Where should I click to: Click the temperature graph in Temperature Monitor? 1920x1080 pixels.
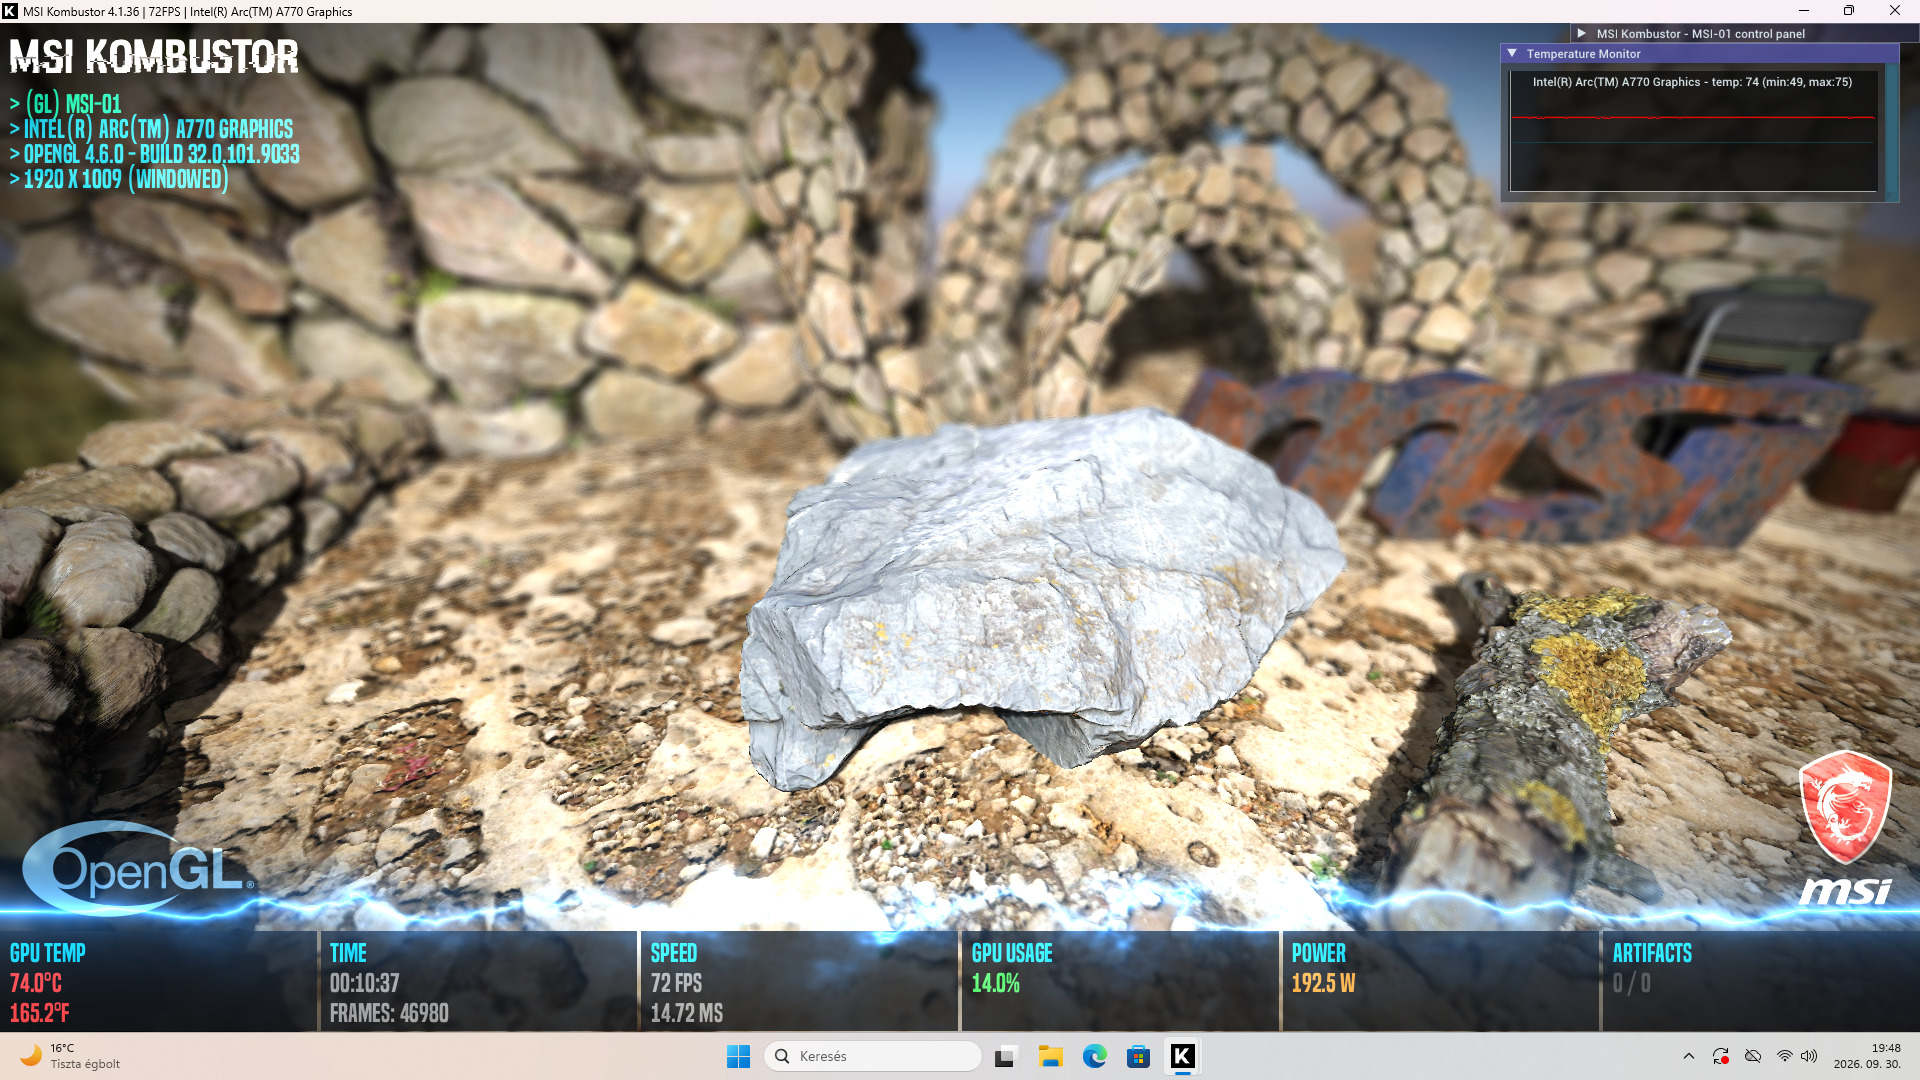click(1693, 130)
